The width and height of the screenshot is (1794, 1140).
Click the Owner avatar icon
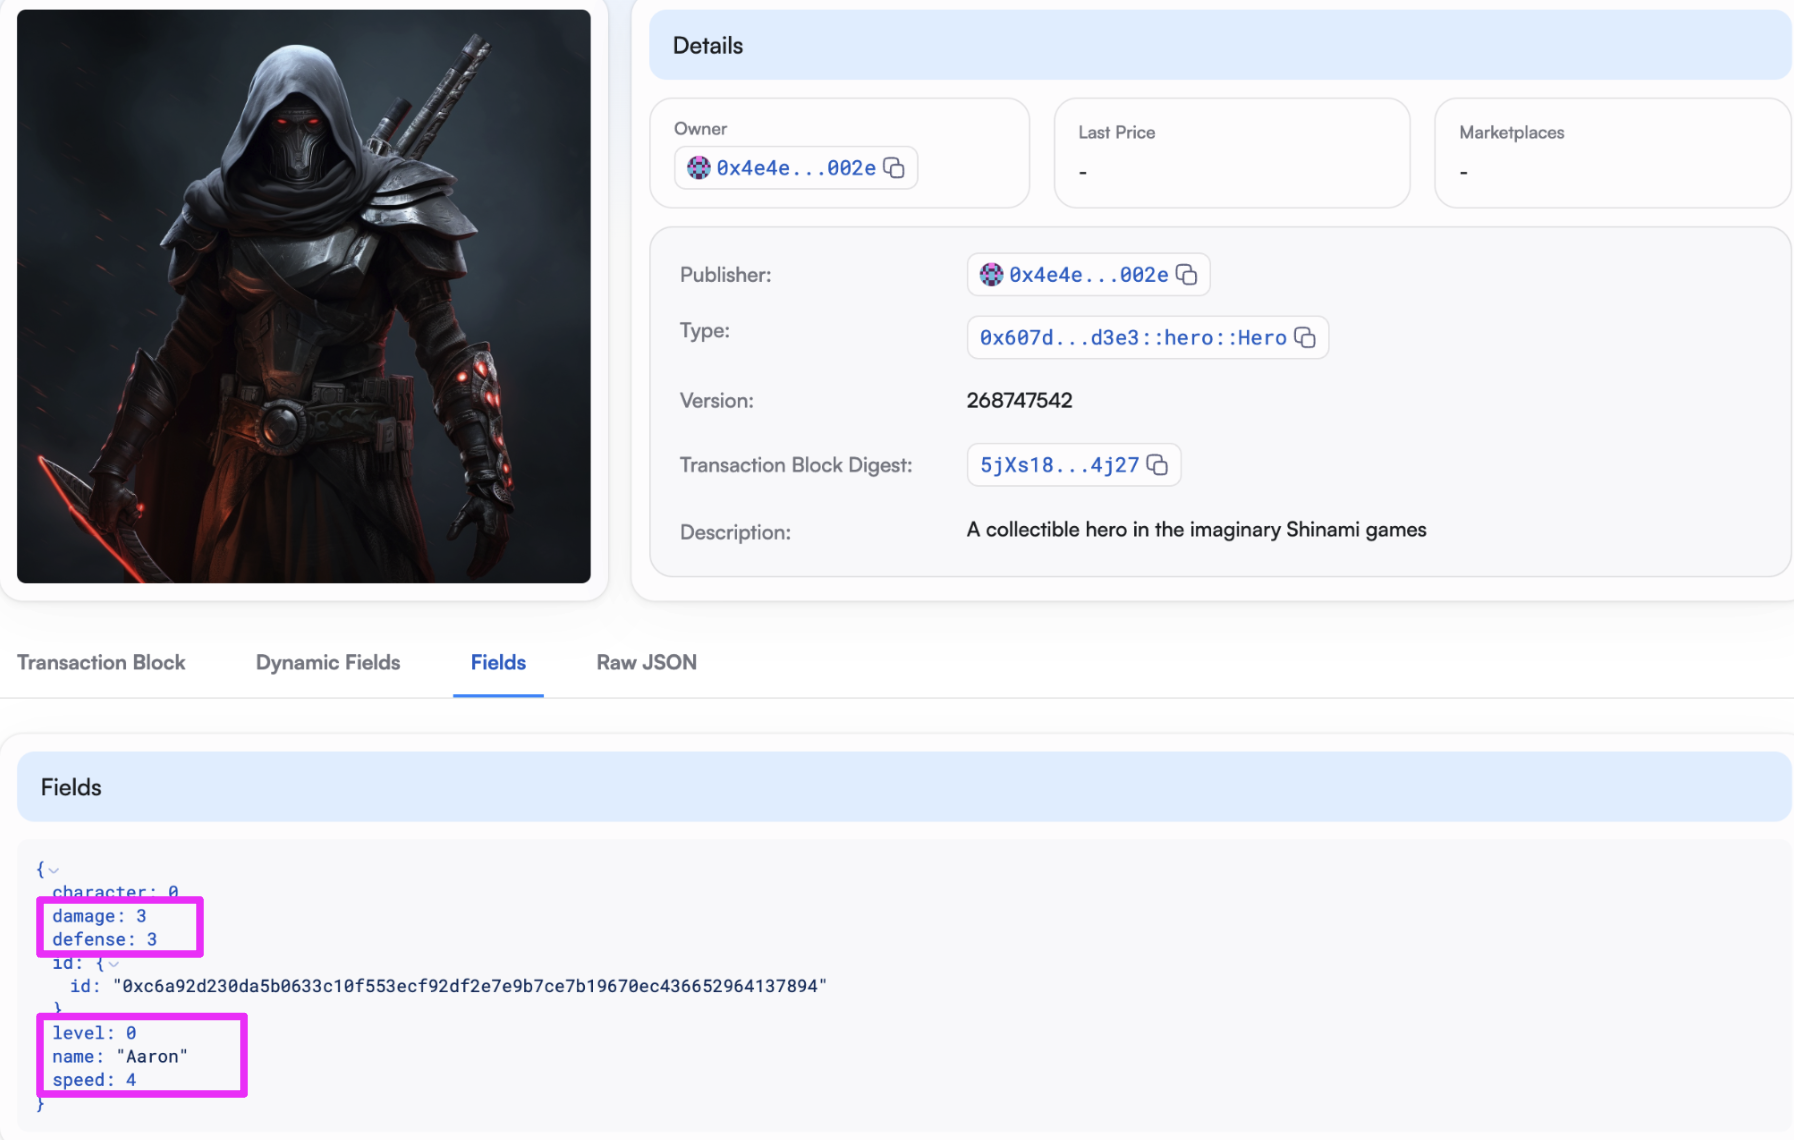coord(699,168)
